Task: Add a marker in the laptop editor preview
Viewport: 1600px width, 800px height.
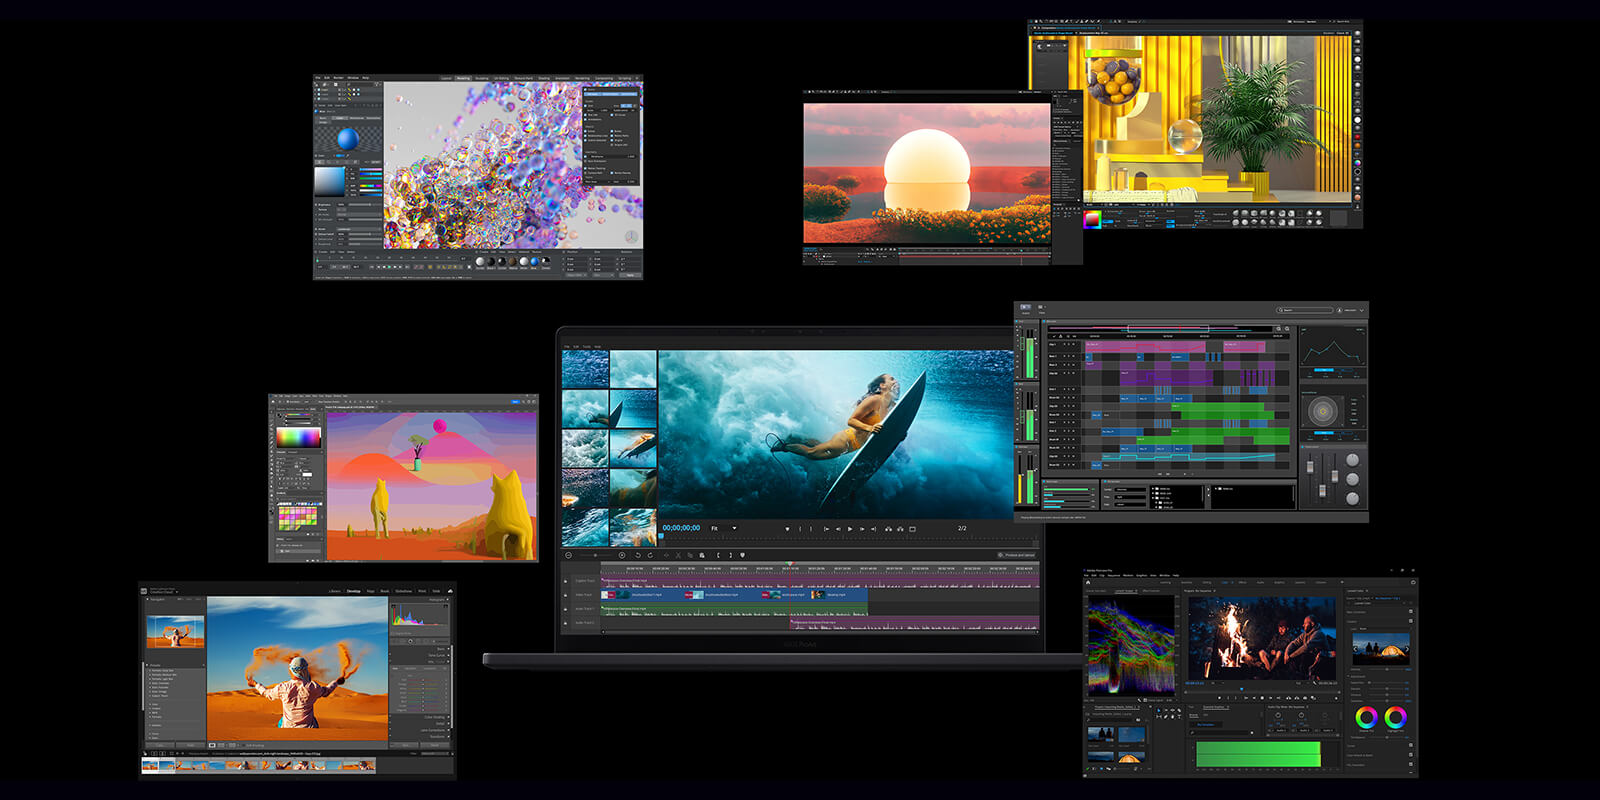Action: click(787, 528)
